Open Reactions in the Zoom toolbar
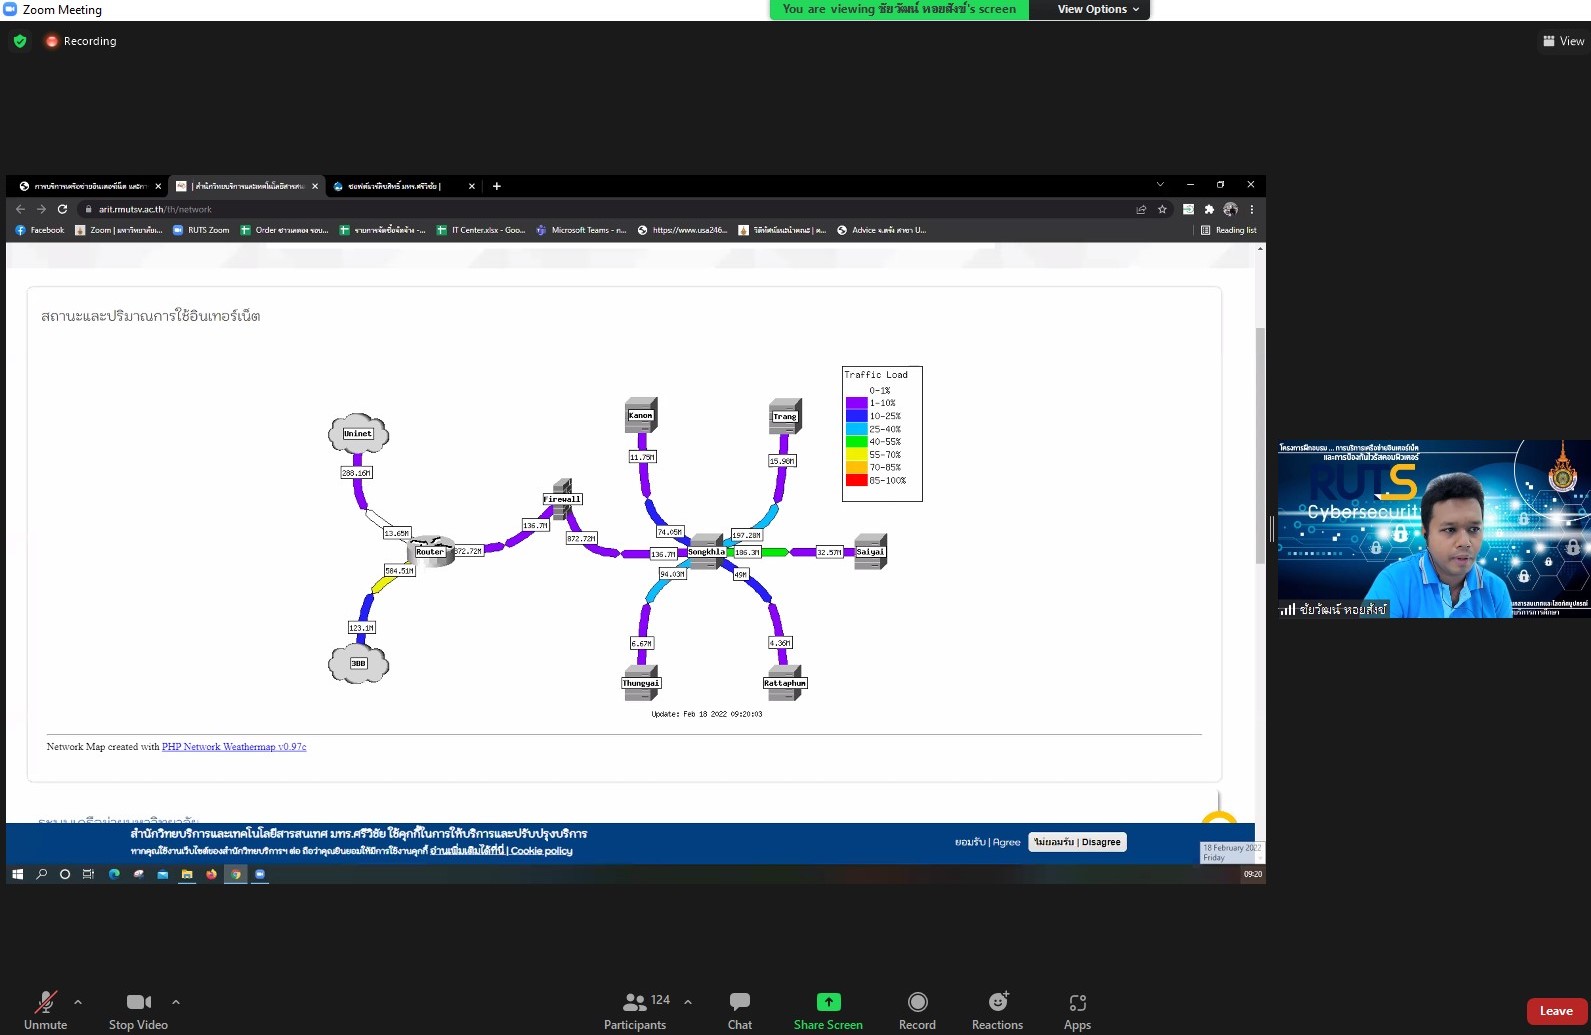The height and width of the screenshot is (1035, 1591). [x=997, y=1010]
